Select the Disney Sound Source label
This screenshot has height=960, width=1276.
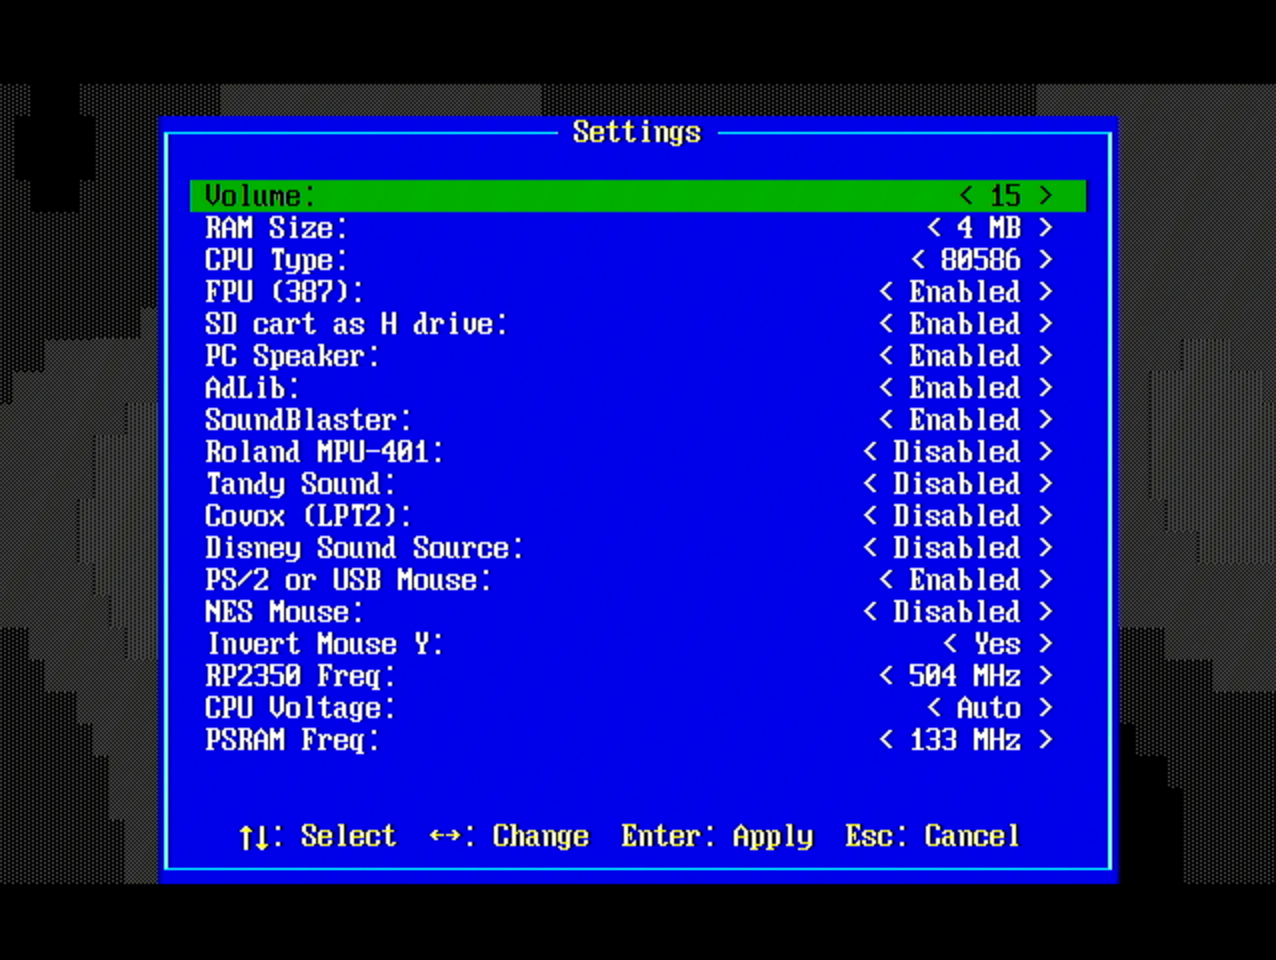364,548
